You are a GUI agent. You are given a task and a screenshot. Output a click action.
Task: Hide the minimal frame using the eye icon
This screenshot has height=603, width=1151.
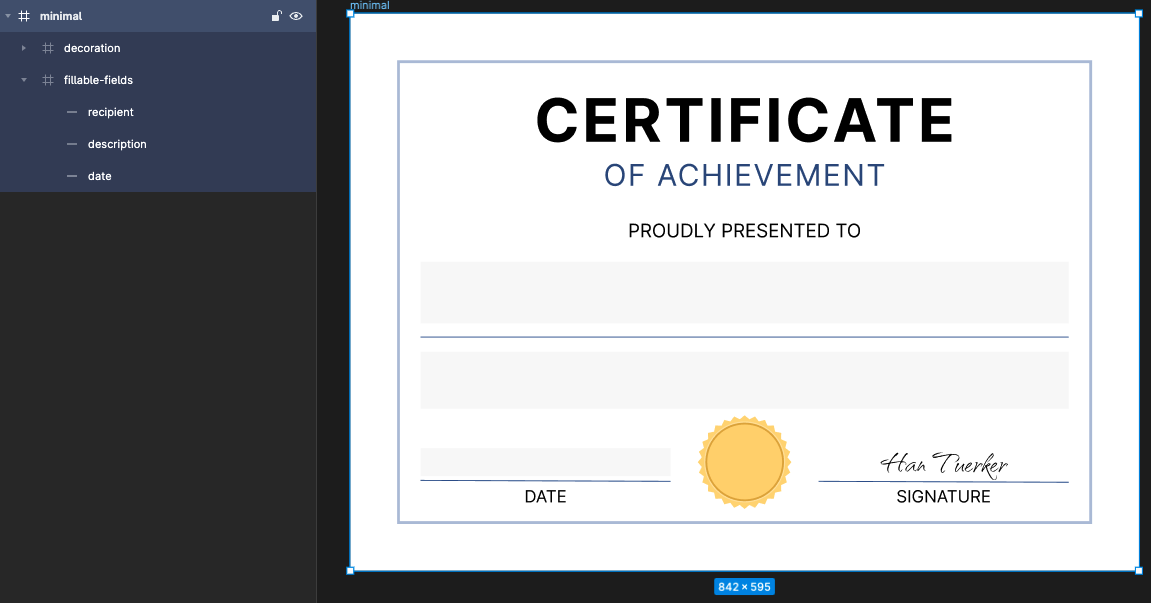[296, 16]
